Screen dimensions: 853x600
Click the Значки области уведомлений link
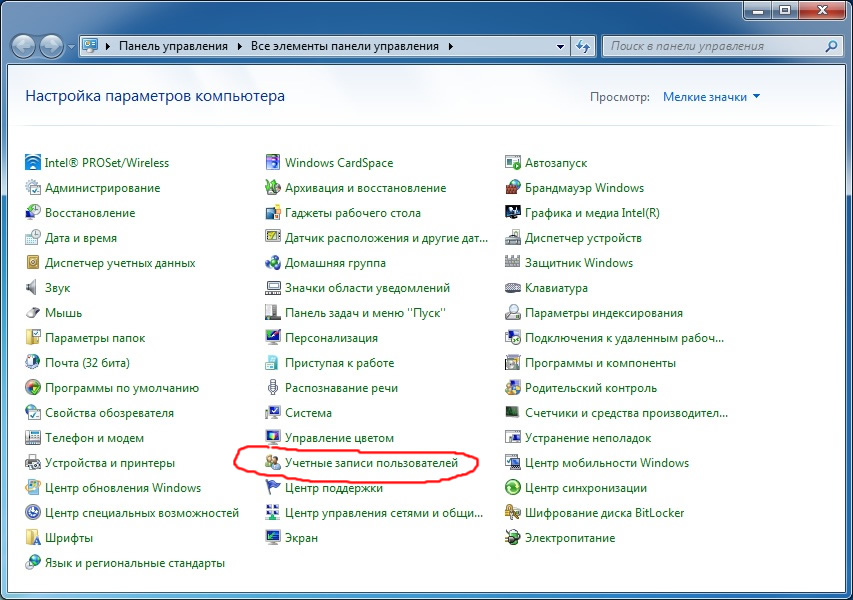[368, 288]
